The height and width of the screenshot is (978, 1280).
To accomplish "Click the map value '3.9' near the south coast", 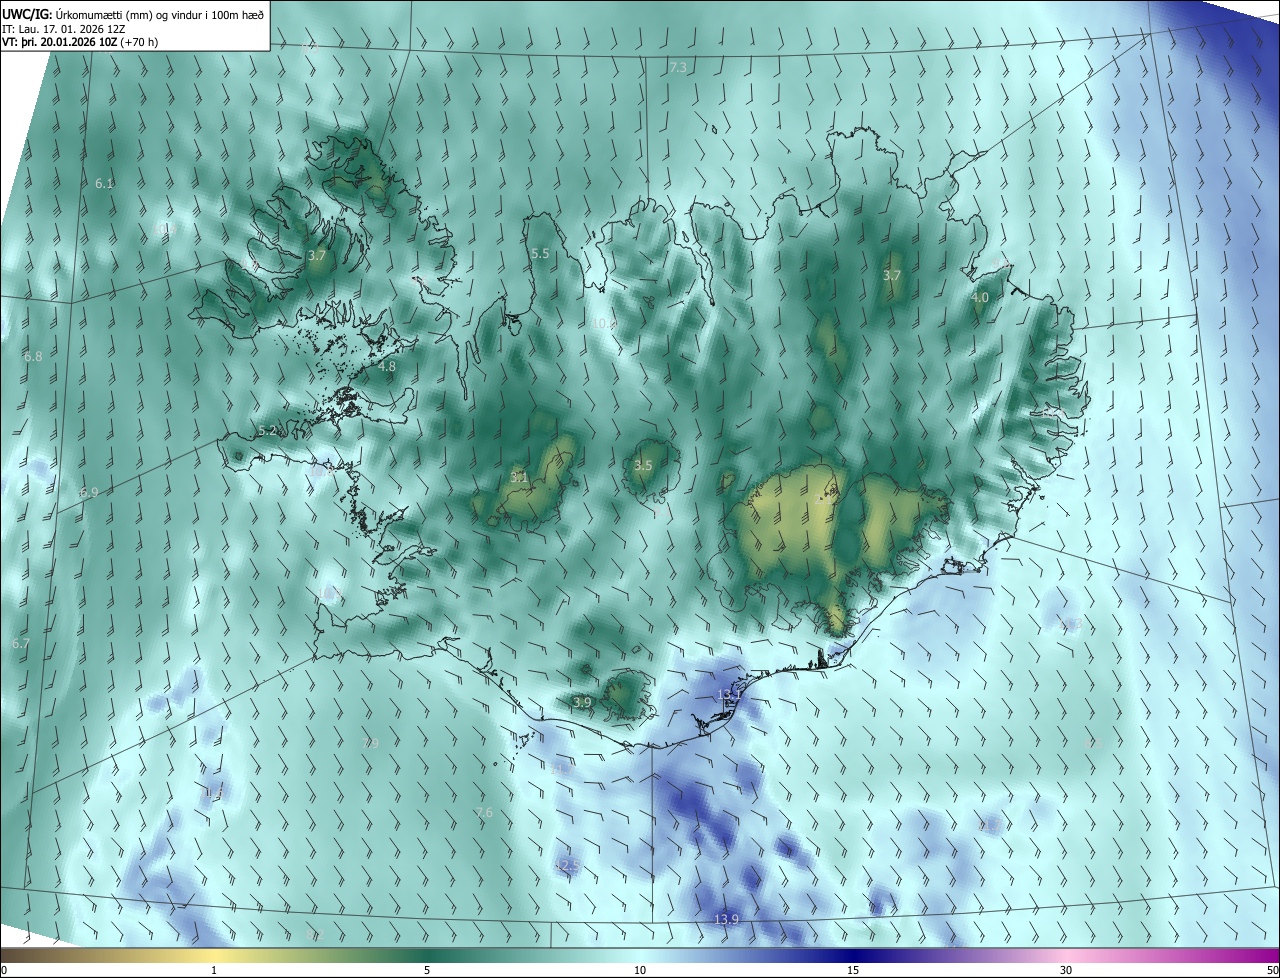I will 583,703.
